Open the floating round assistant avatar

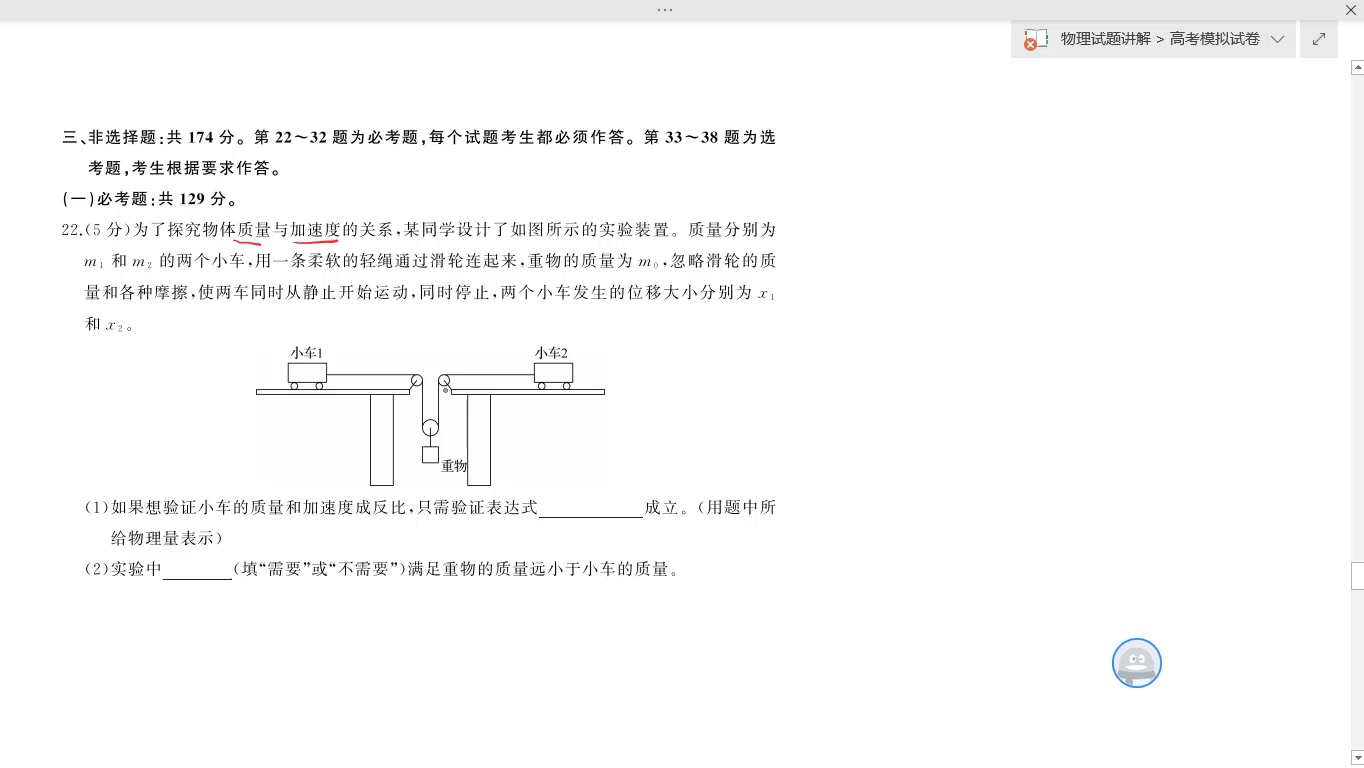(1137, 663)
